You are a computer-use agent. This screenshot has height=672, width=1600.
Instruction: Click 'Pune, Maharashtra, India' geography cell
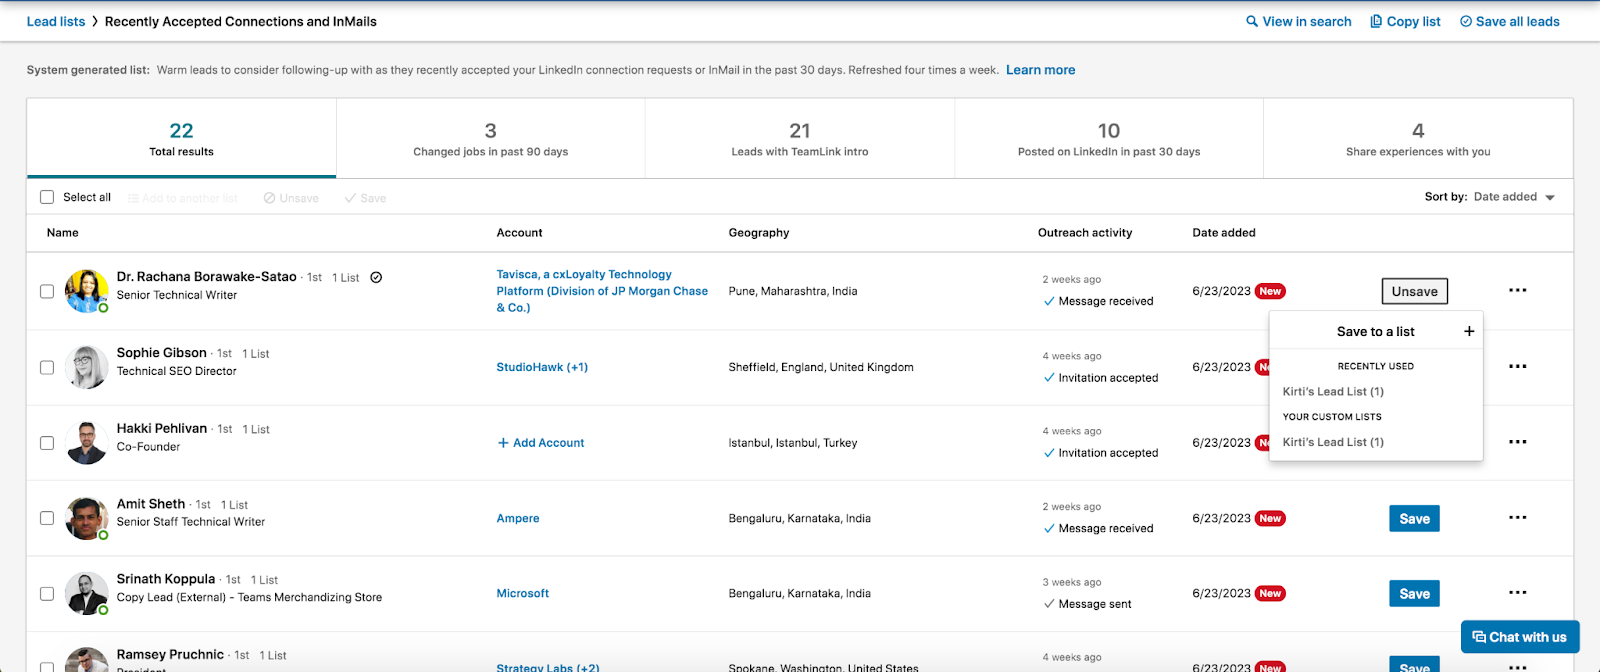tap(793, 291)
